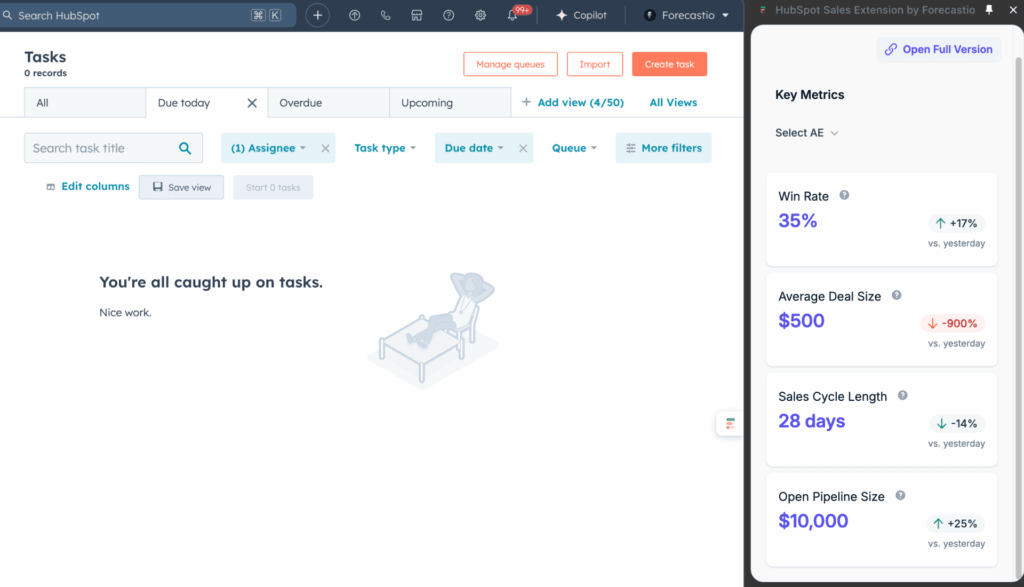Expand the Select AE dropdown
Image resolution: width=1024 pixels, height=587 pixels.
pyautogui.click(x=807, y=133)
